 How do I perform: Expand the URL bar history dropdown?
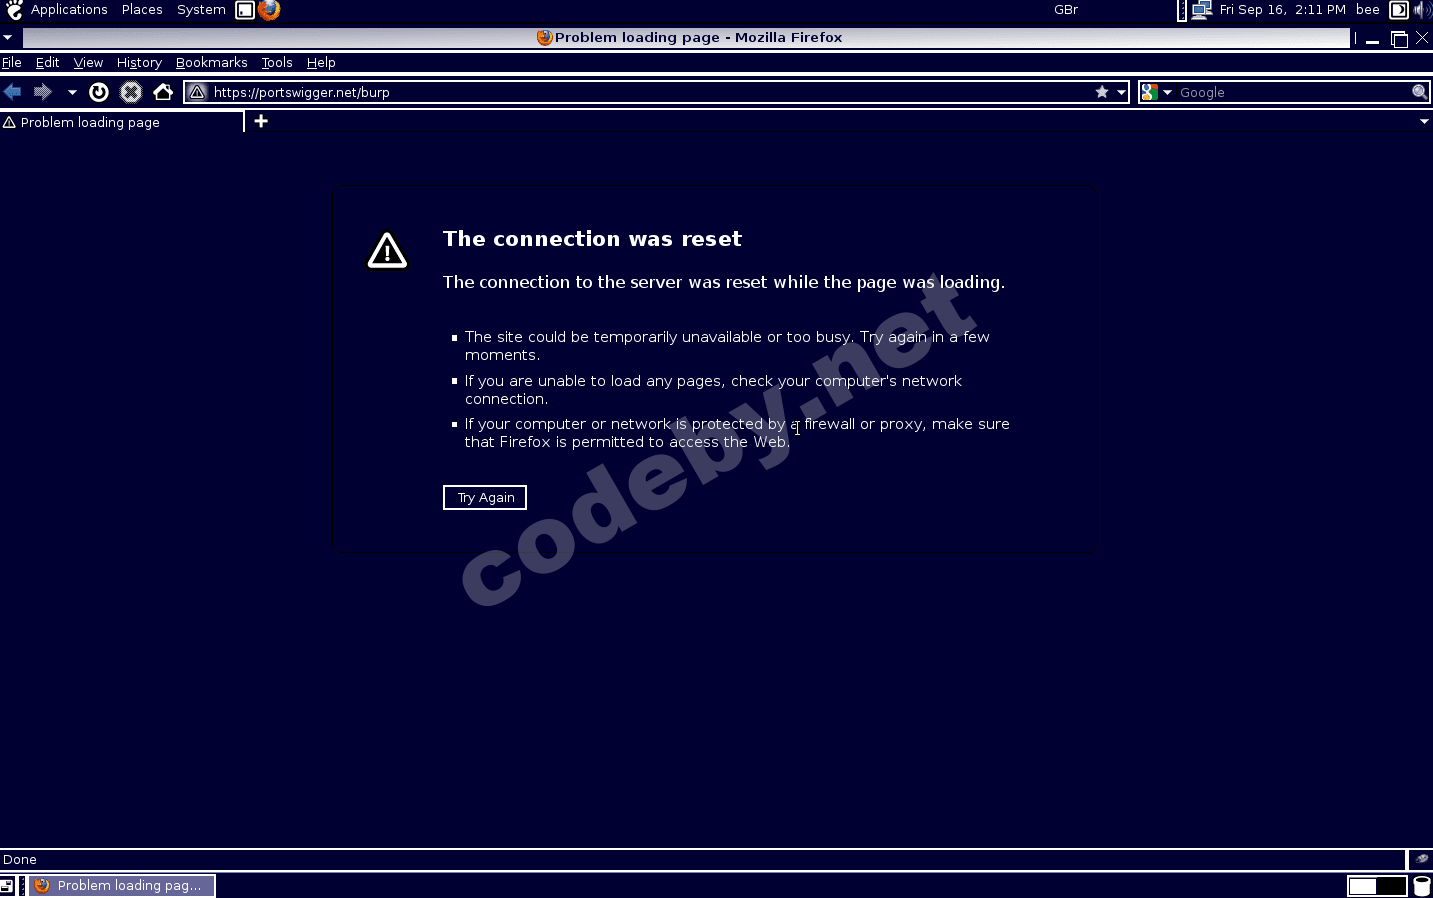pyautogui.click(x=1121, y=92)
